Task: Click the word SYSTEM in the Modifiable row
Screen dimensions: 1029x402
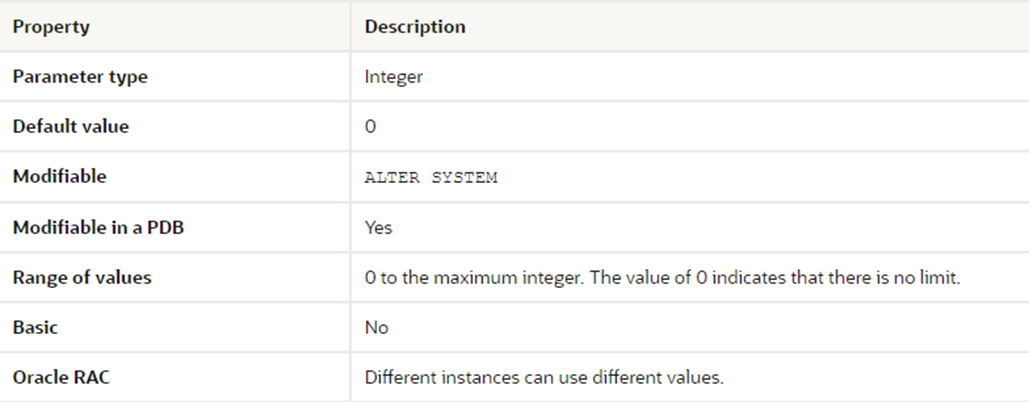Action: (464, 178)
